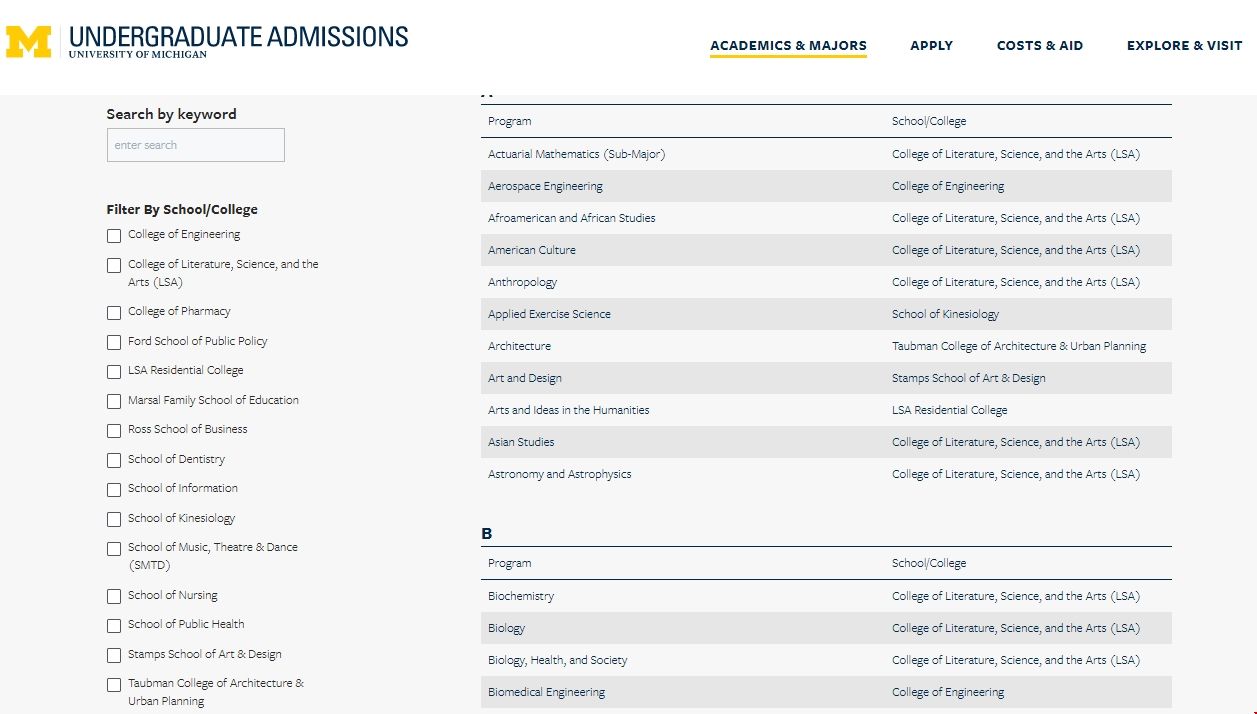1257x714 pixels.
Task: Open the Astronomy and Astrophysics program
Action: pos(559,474)
